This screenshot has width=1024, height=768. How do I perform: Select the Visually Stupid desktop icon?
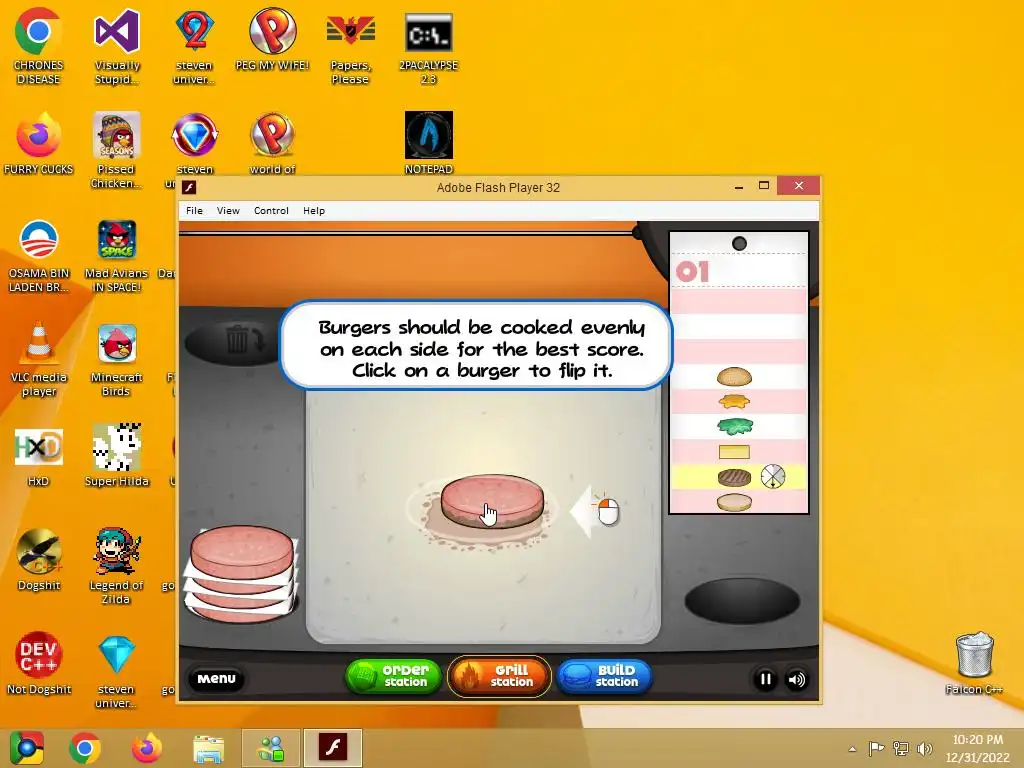pos(117,47)
